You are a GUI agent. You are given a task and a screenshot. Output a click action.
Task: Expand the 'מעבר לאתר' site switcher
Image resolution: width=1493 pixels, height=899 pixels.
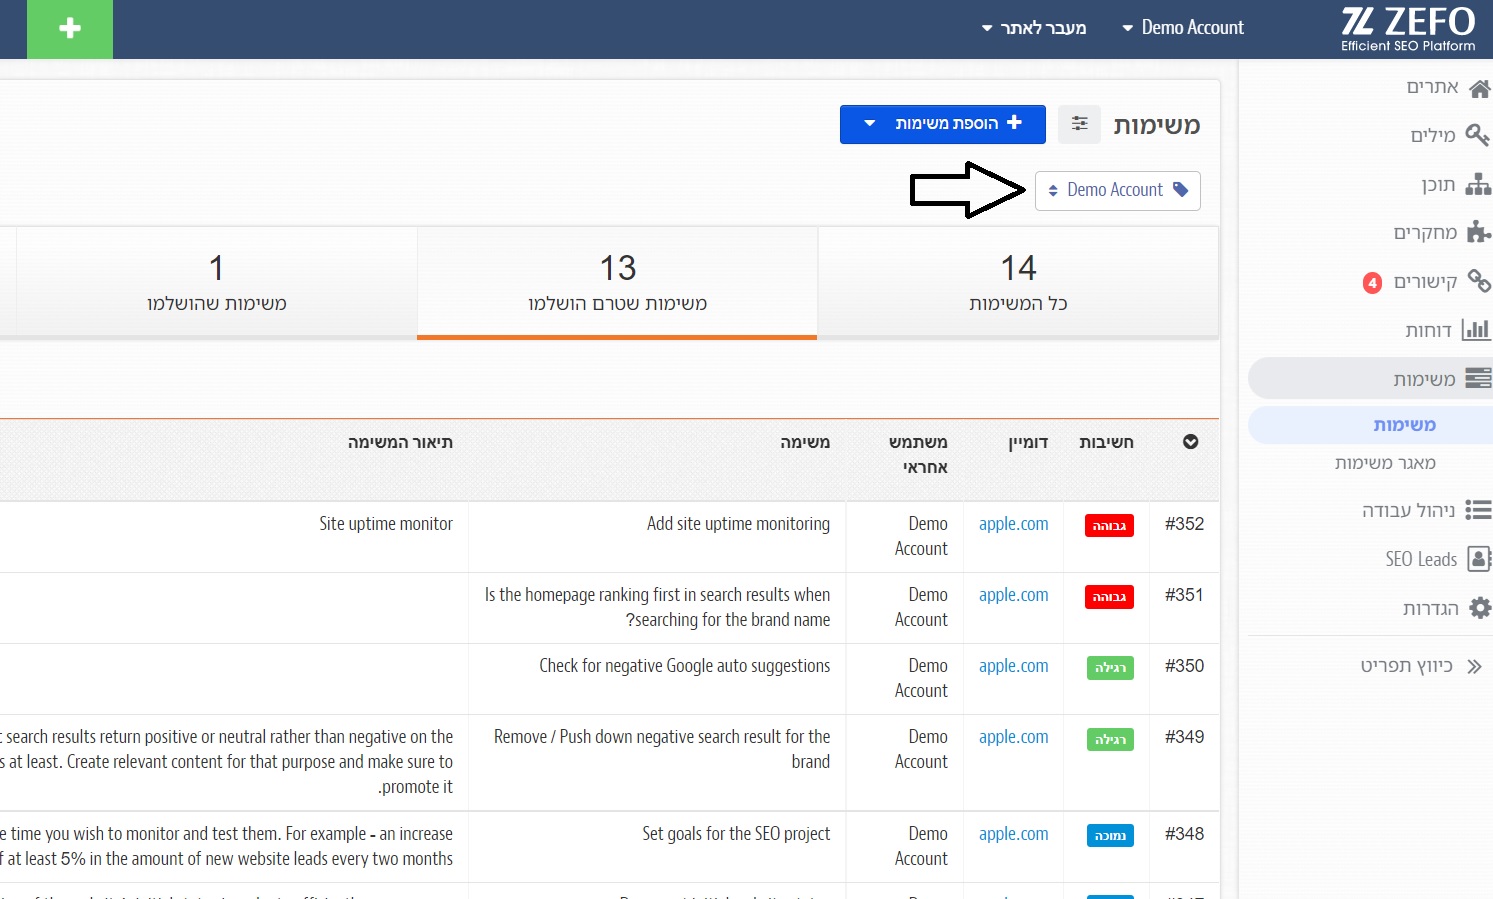tap(1034, 28)
